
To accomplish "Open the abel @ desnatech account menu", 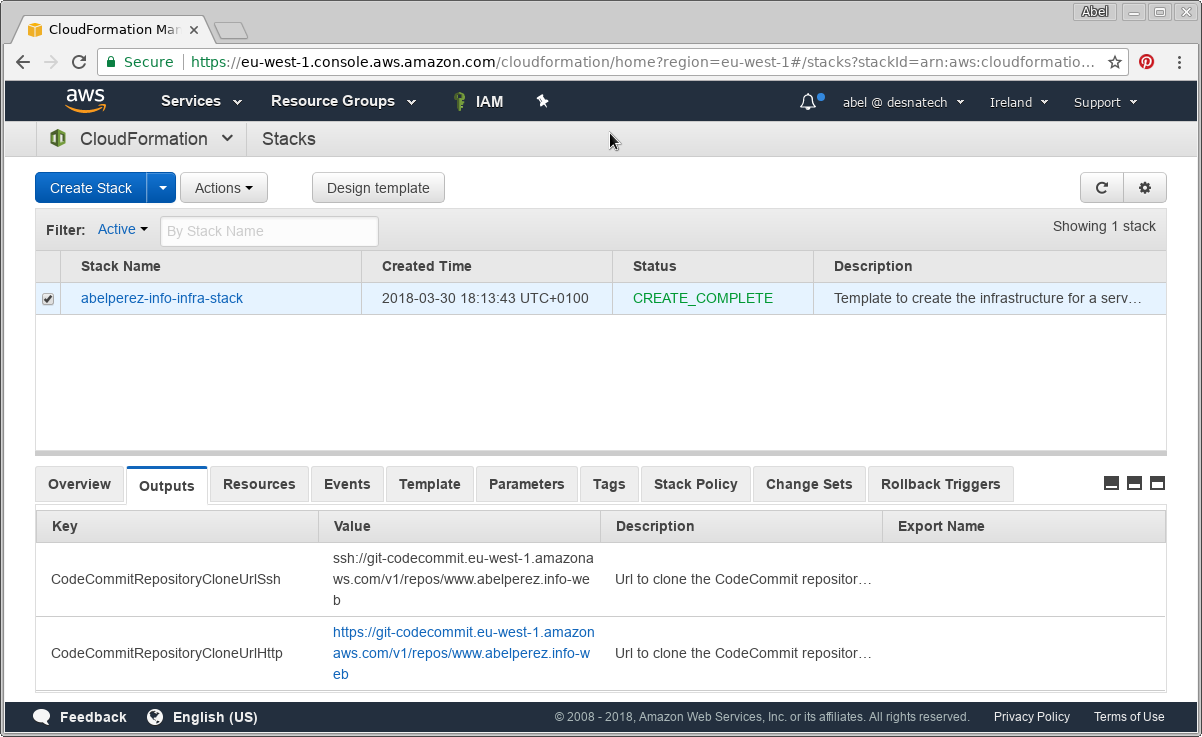I will tap(904, 102).
